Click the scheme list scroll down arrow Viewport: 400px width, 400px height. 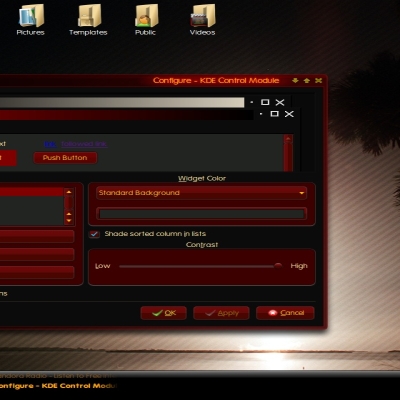[x=69, y=220]
